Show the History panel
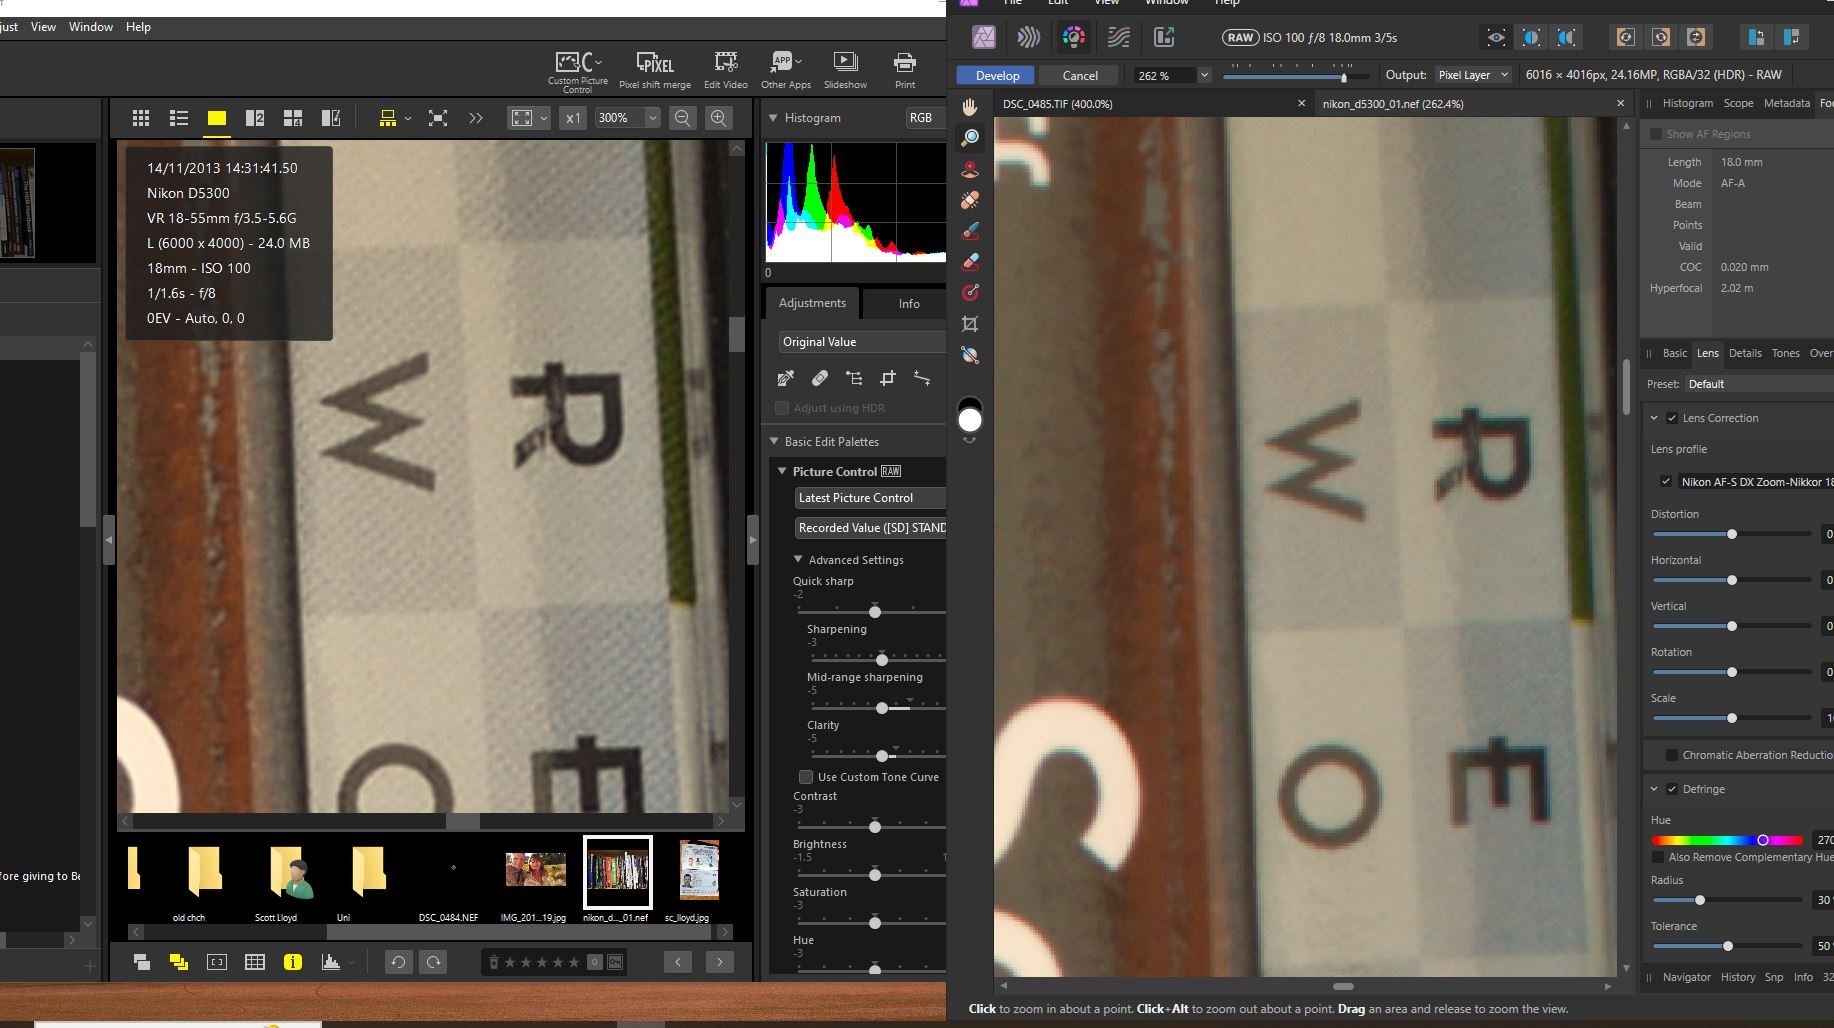This screenshot has height=1028, width=1834. [1738, 977]
